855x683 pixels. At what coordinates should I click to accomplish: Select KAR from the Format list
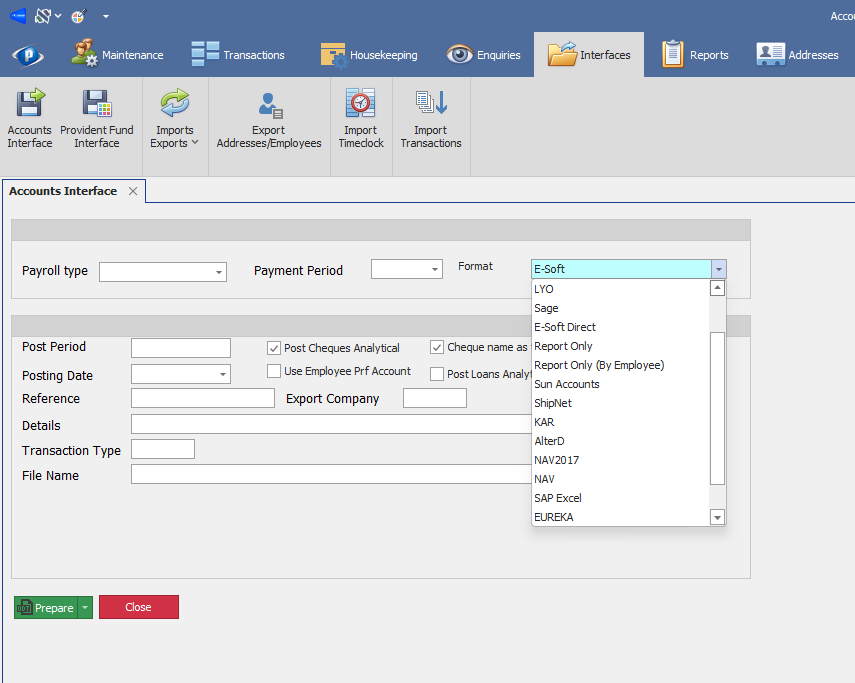(621, 422)
